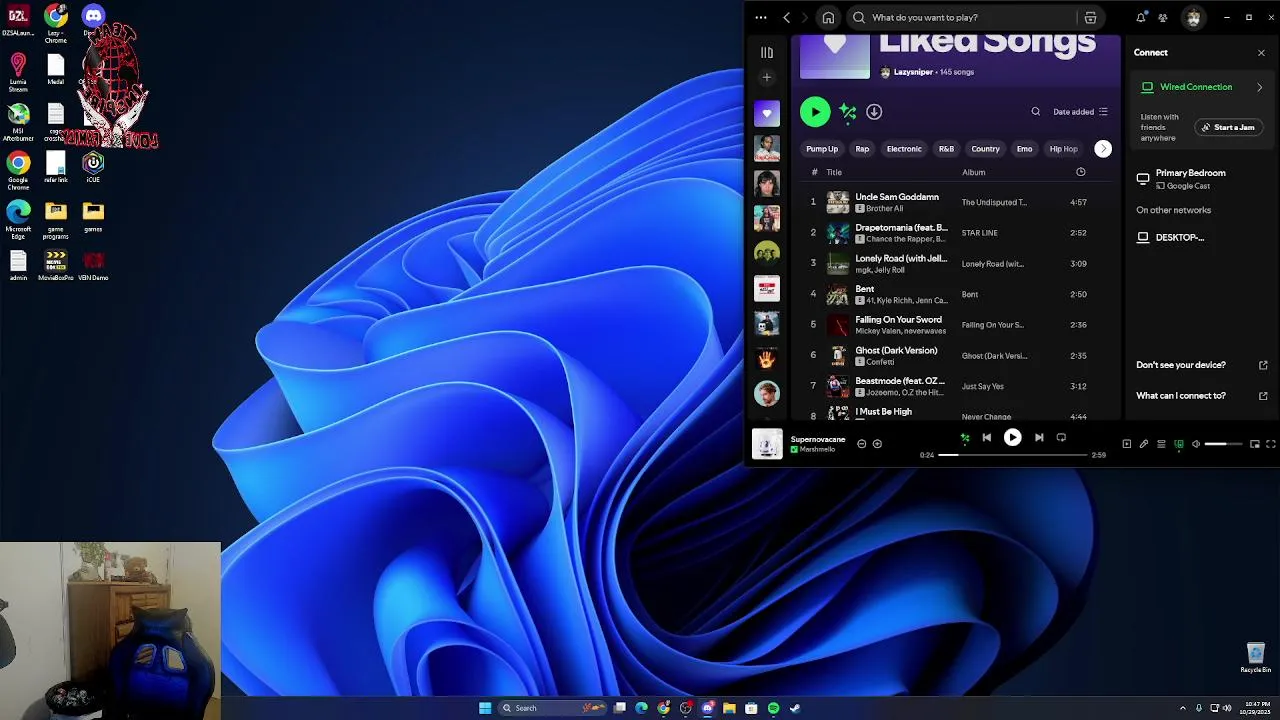The width and height of the screenshot is (1280, 720).
Task: Skip to the previous track
Action: click(x=986, y=437)
